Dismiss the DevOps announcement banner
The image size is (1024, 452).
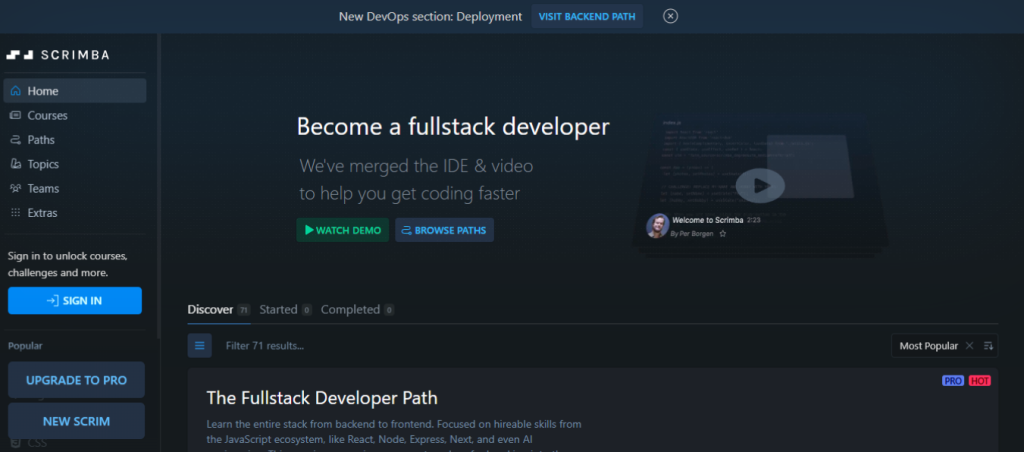pyautogui.click(x=671, y=16)
